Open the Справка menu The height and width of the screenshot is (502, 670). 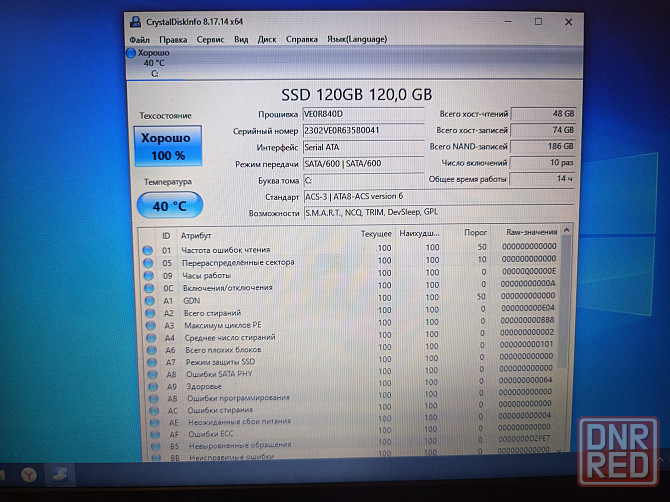(302, 39)
